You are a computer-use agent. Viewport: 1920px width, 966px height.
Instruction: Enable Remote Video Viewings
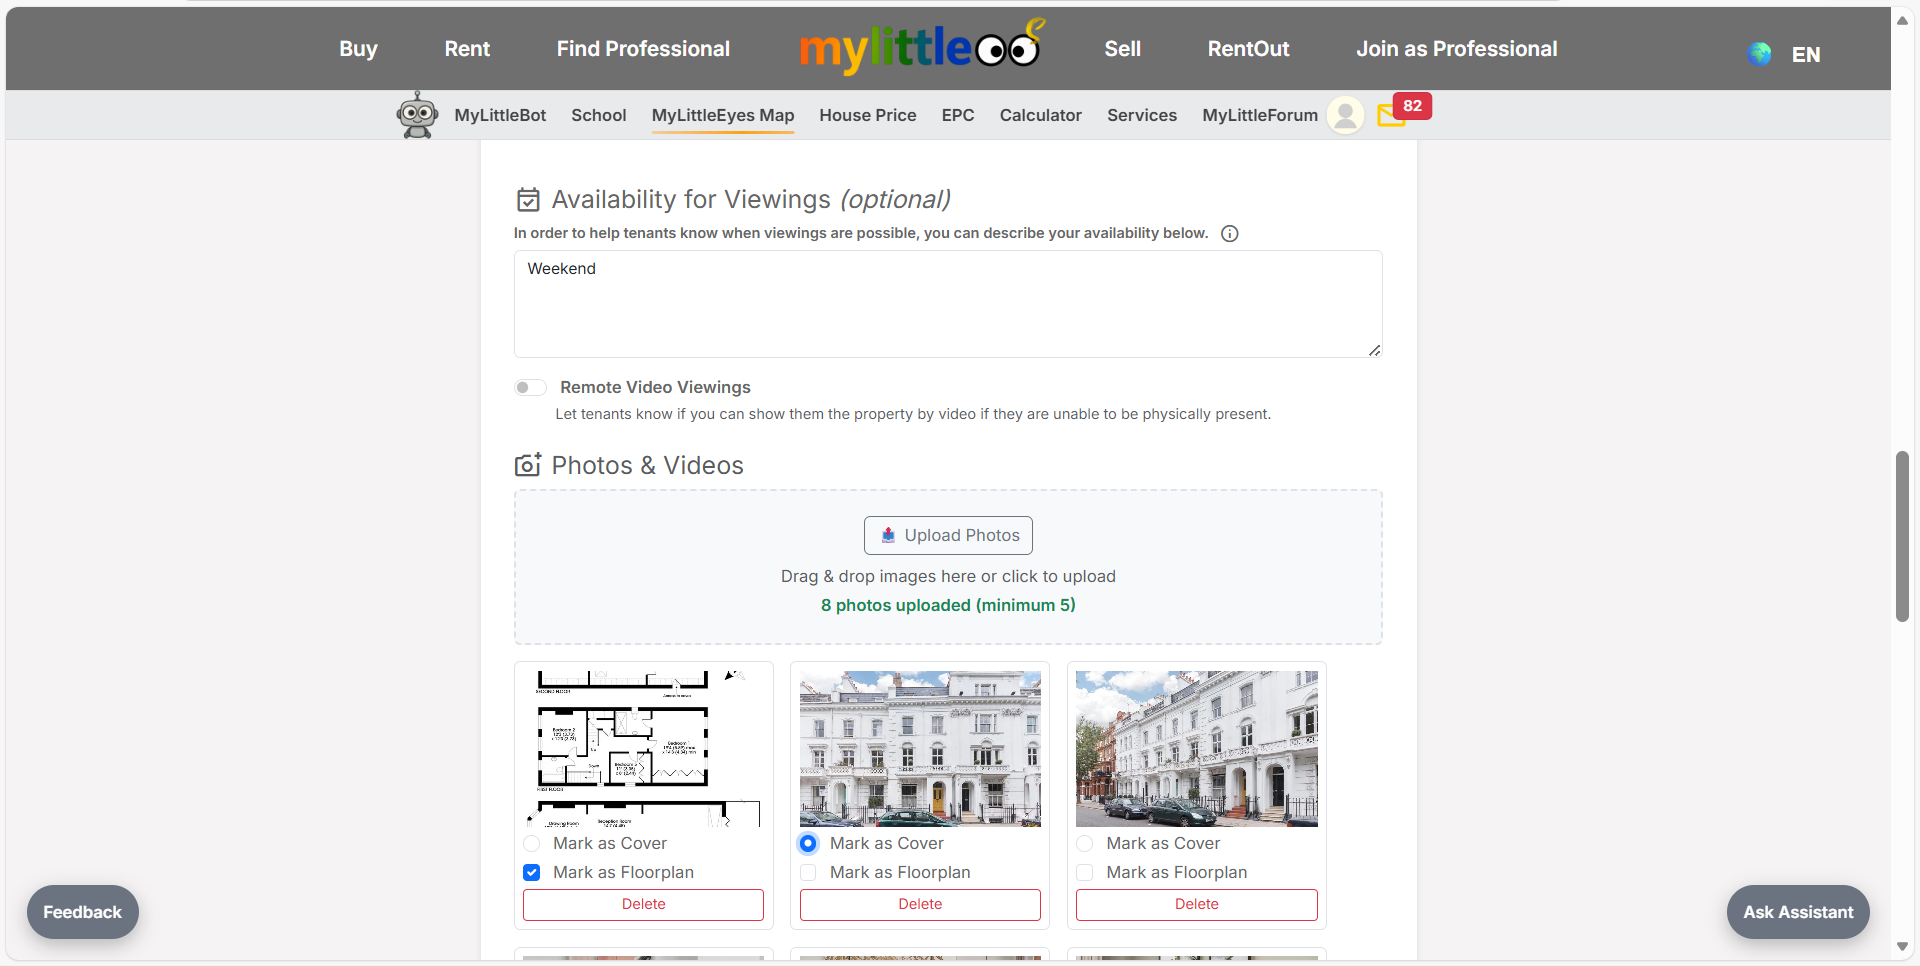(x=531, y=387)
